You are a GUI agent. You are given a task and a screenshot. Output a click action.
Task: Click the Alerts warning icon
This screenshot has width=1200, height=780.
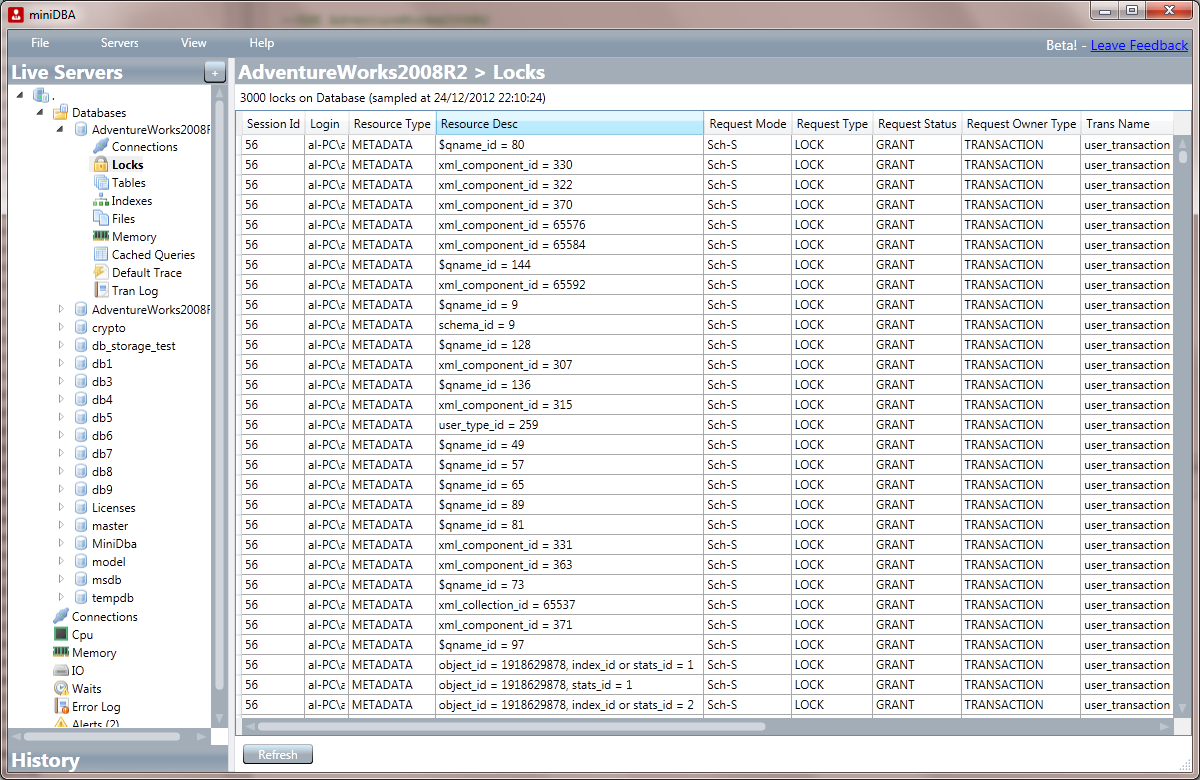coord(61,723)
